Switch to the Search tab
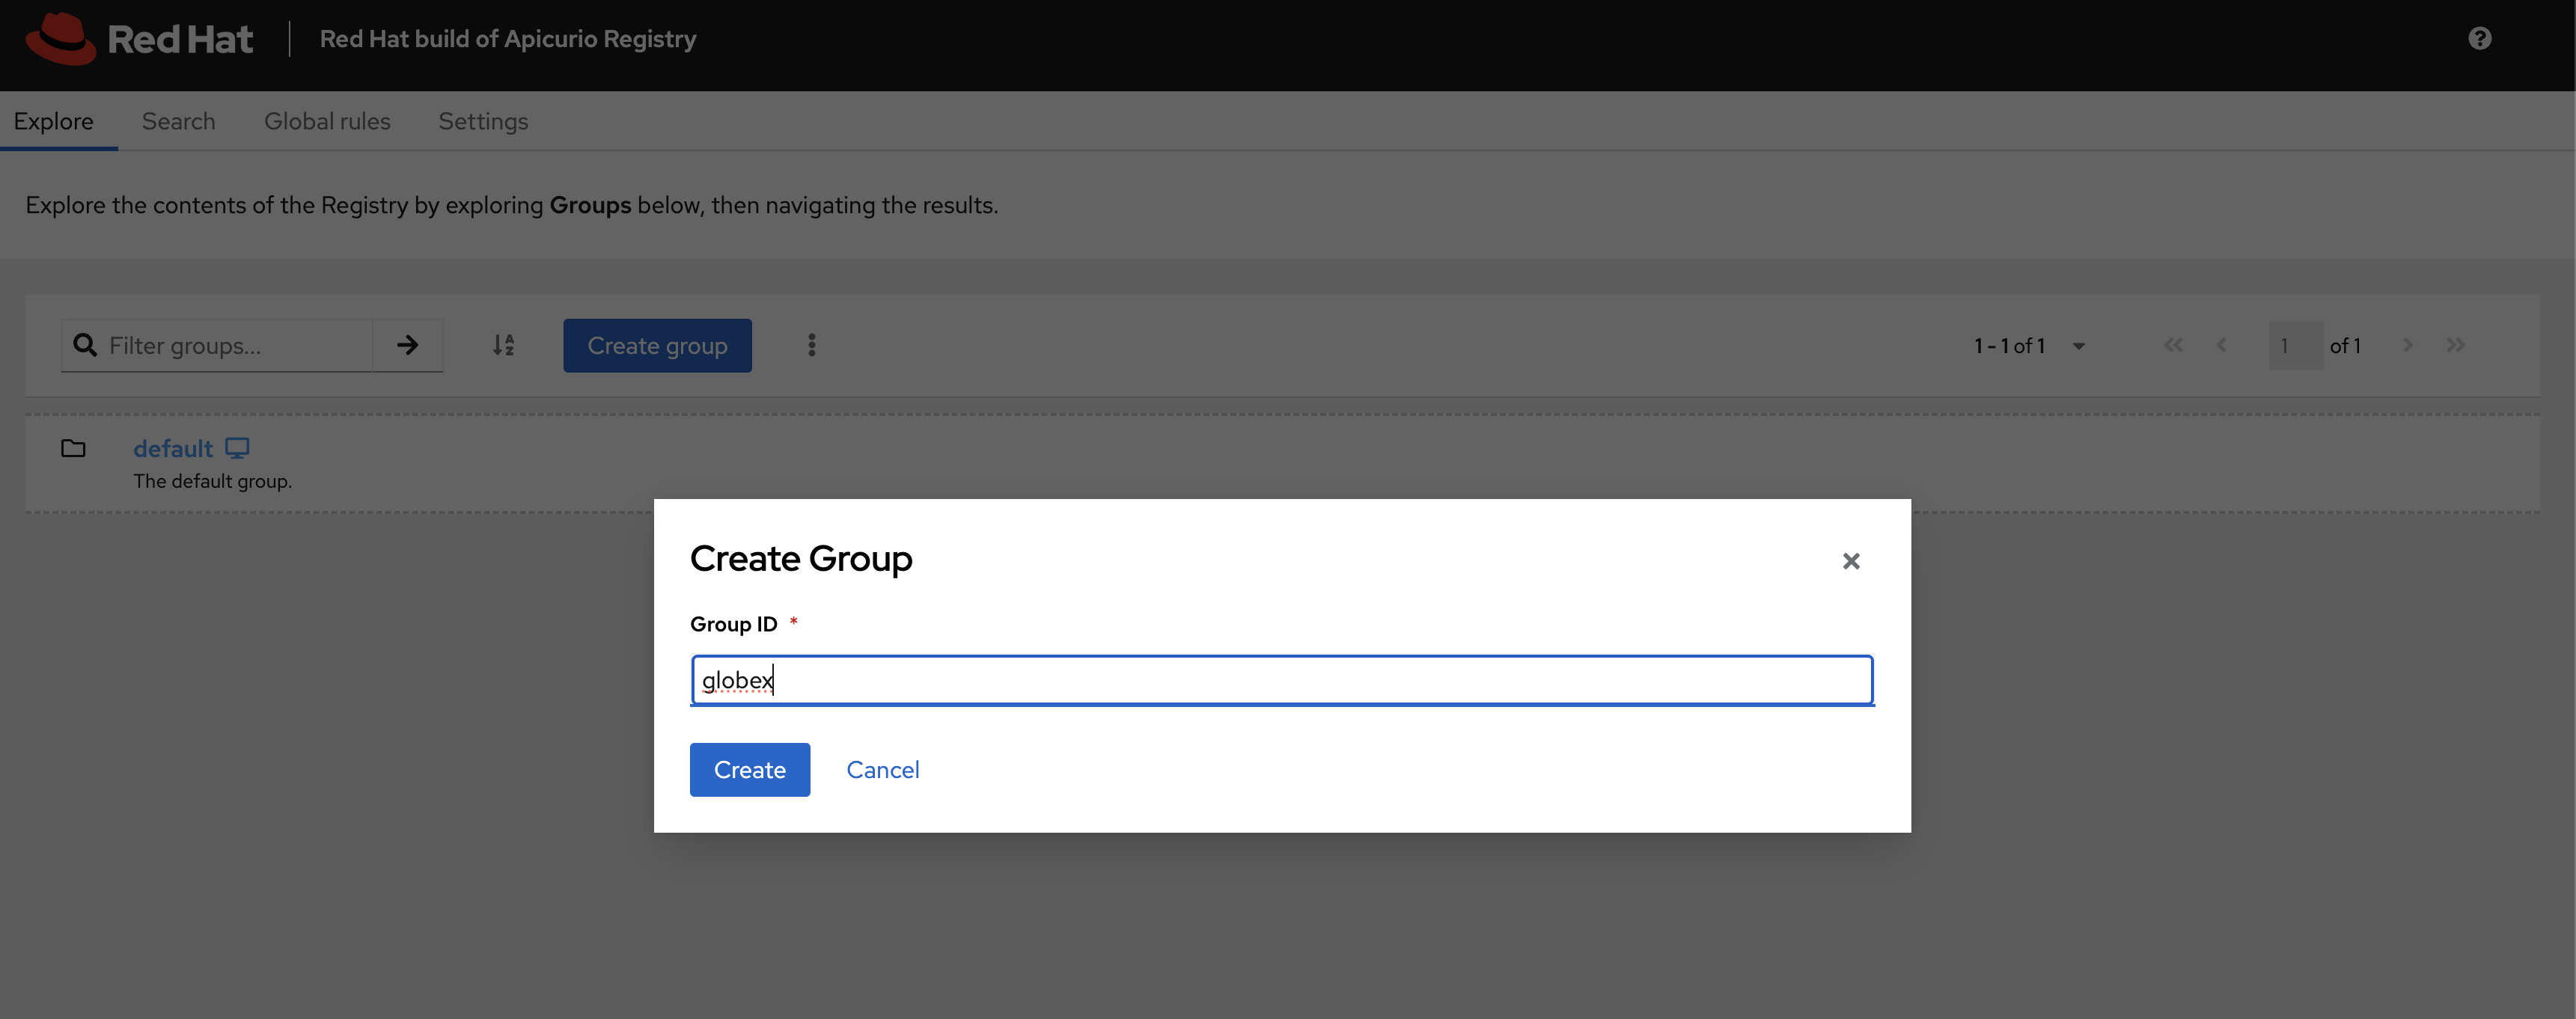 [178, 120]
